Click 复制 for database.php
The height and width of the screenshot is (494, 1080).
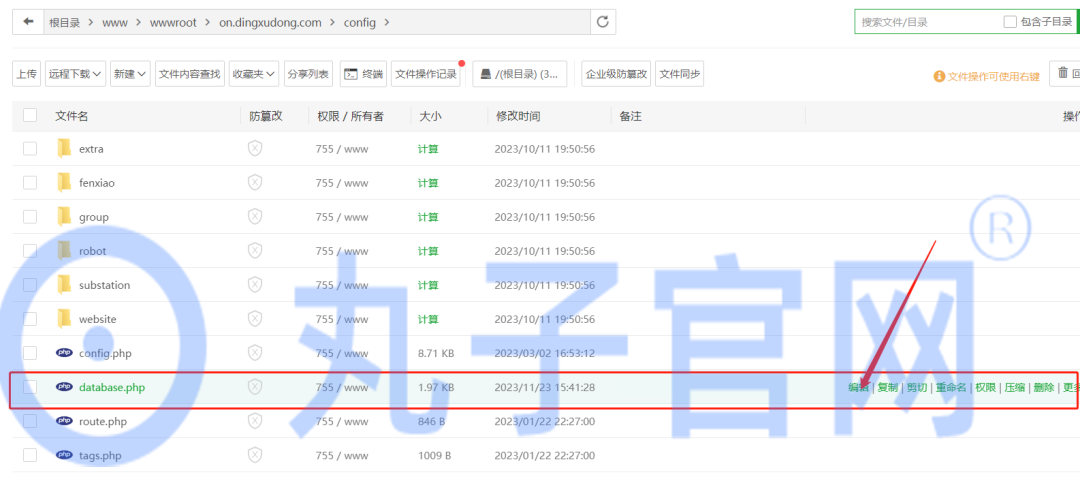(x=887, y=387)
